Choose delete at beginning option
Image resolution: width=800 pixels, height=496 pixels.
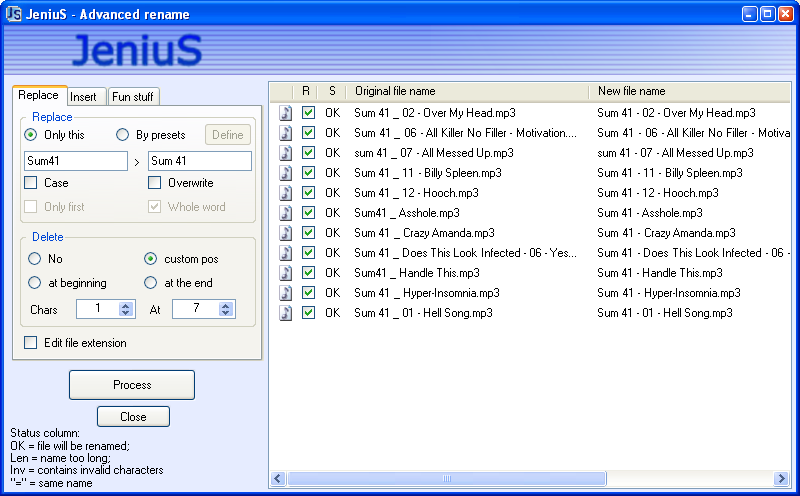[34, 283]
